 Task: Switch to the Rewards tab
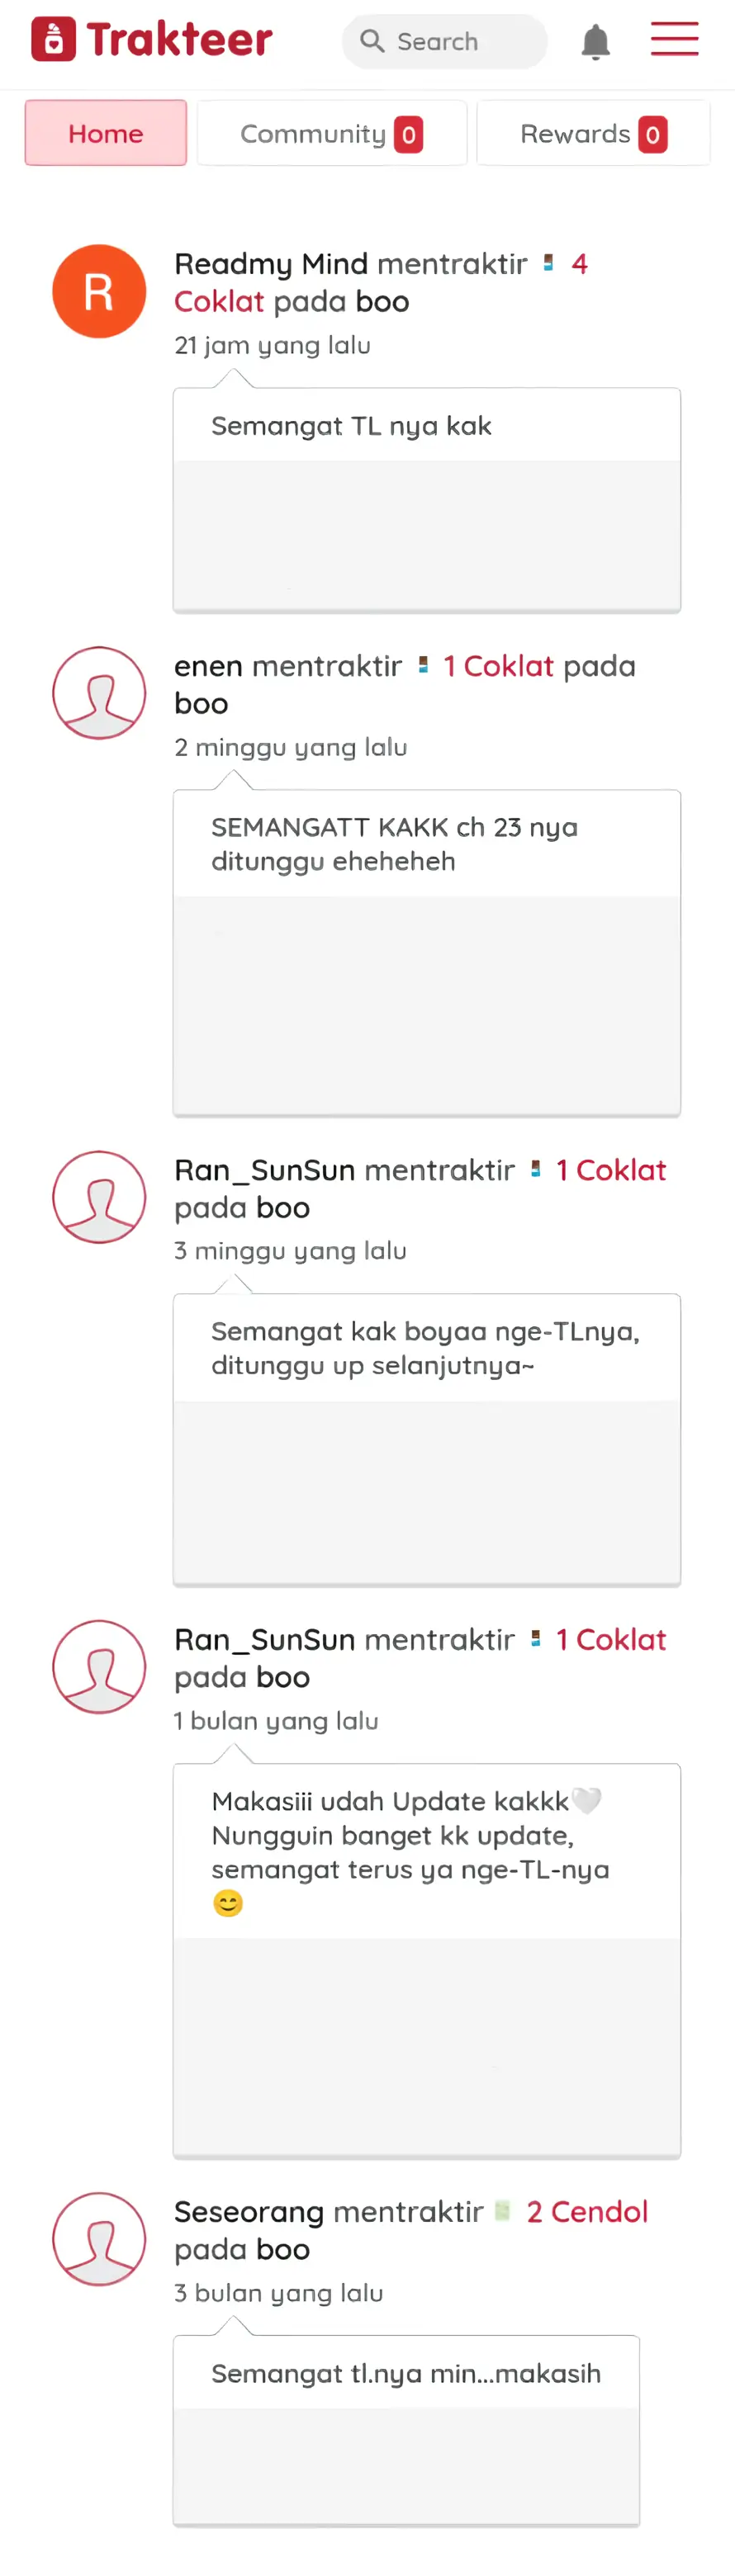click(x=594, y=133)
